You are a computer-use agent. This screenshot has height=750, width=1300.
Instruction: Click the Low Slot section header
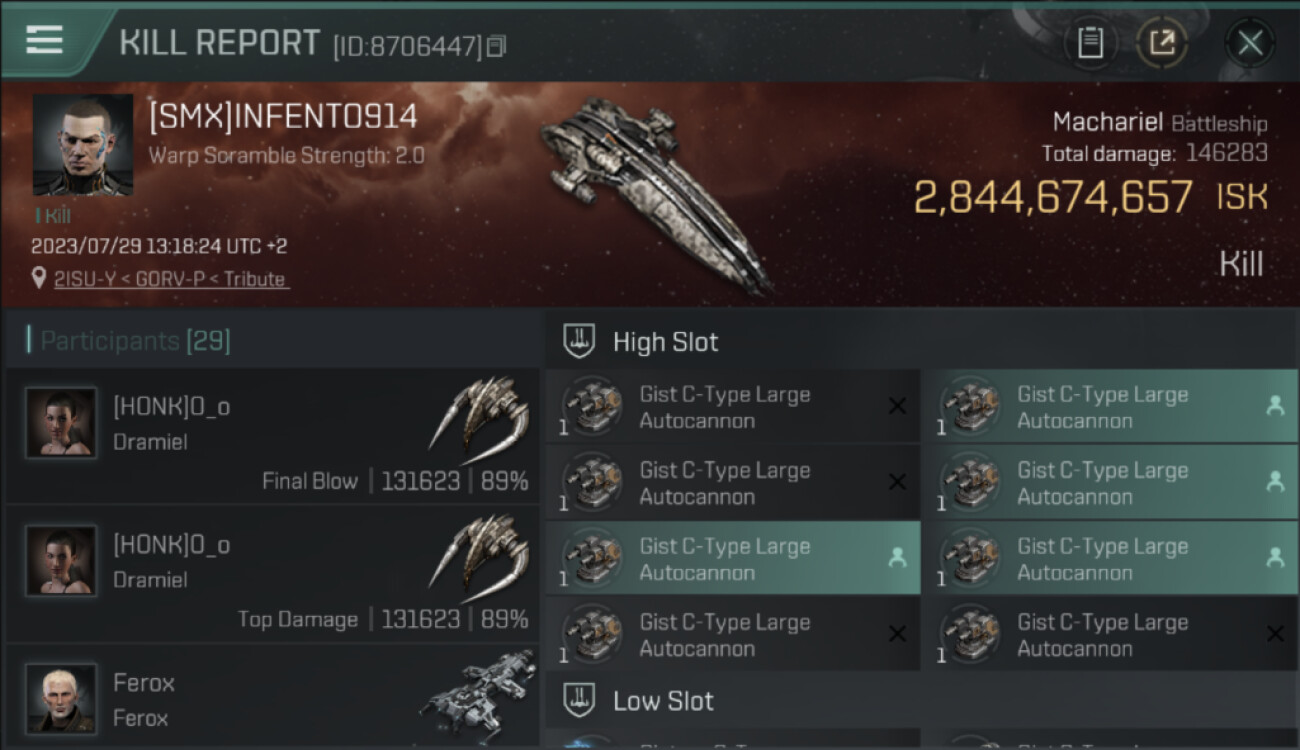click(x=663, y=701)
